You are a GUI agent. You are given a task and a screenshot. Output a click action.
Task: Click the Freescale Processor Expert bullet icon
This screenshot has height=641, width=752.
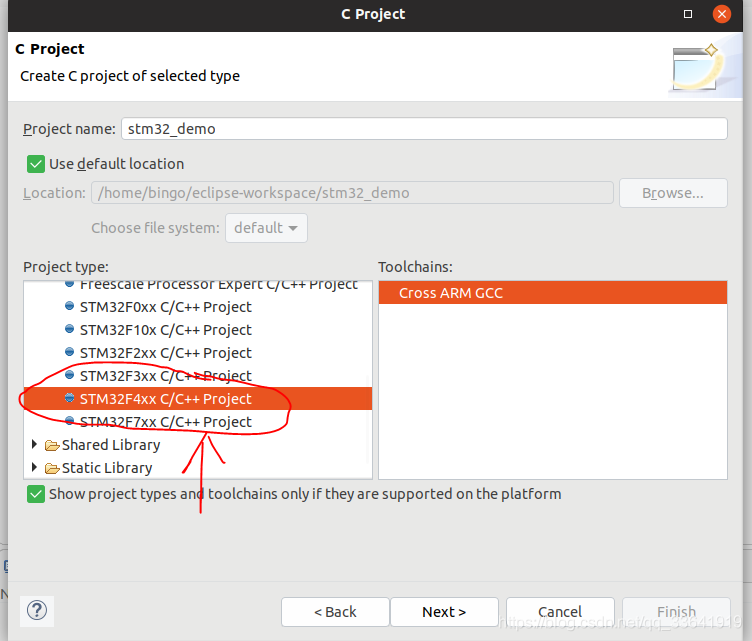(x=70, y=285)
